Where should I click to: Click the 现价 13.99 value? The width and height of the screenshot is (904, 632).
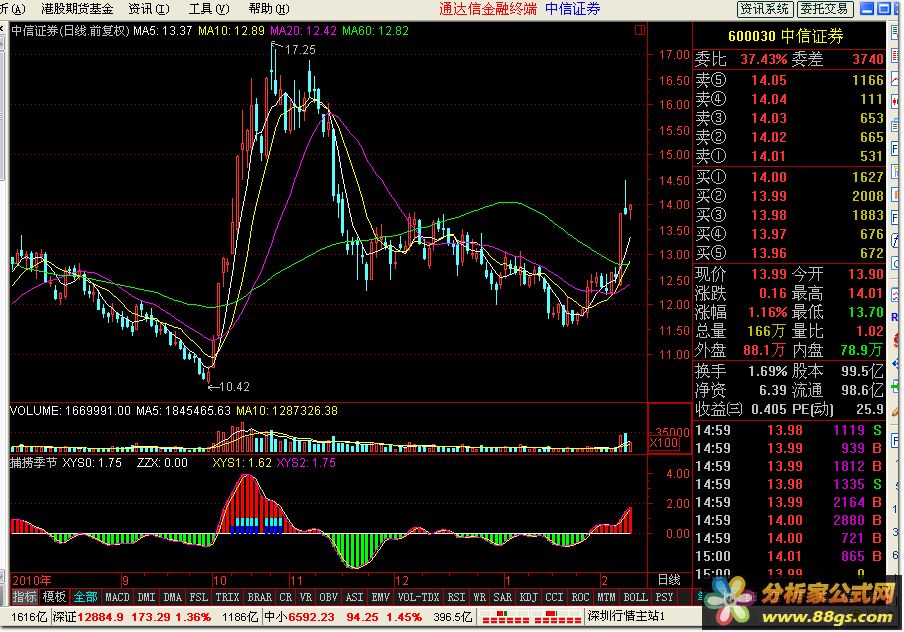pyautogui.click(x=768, y=274)
